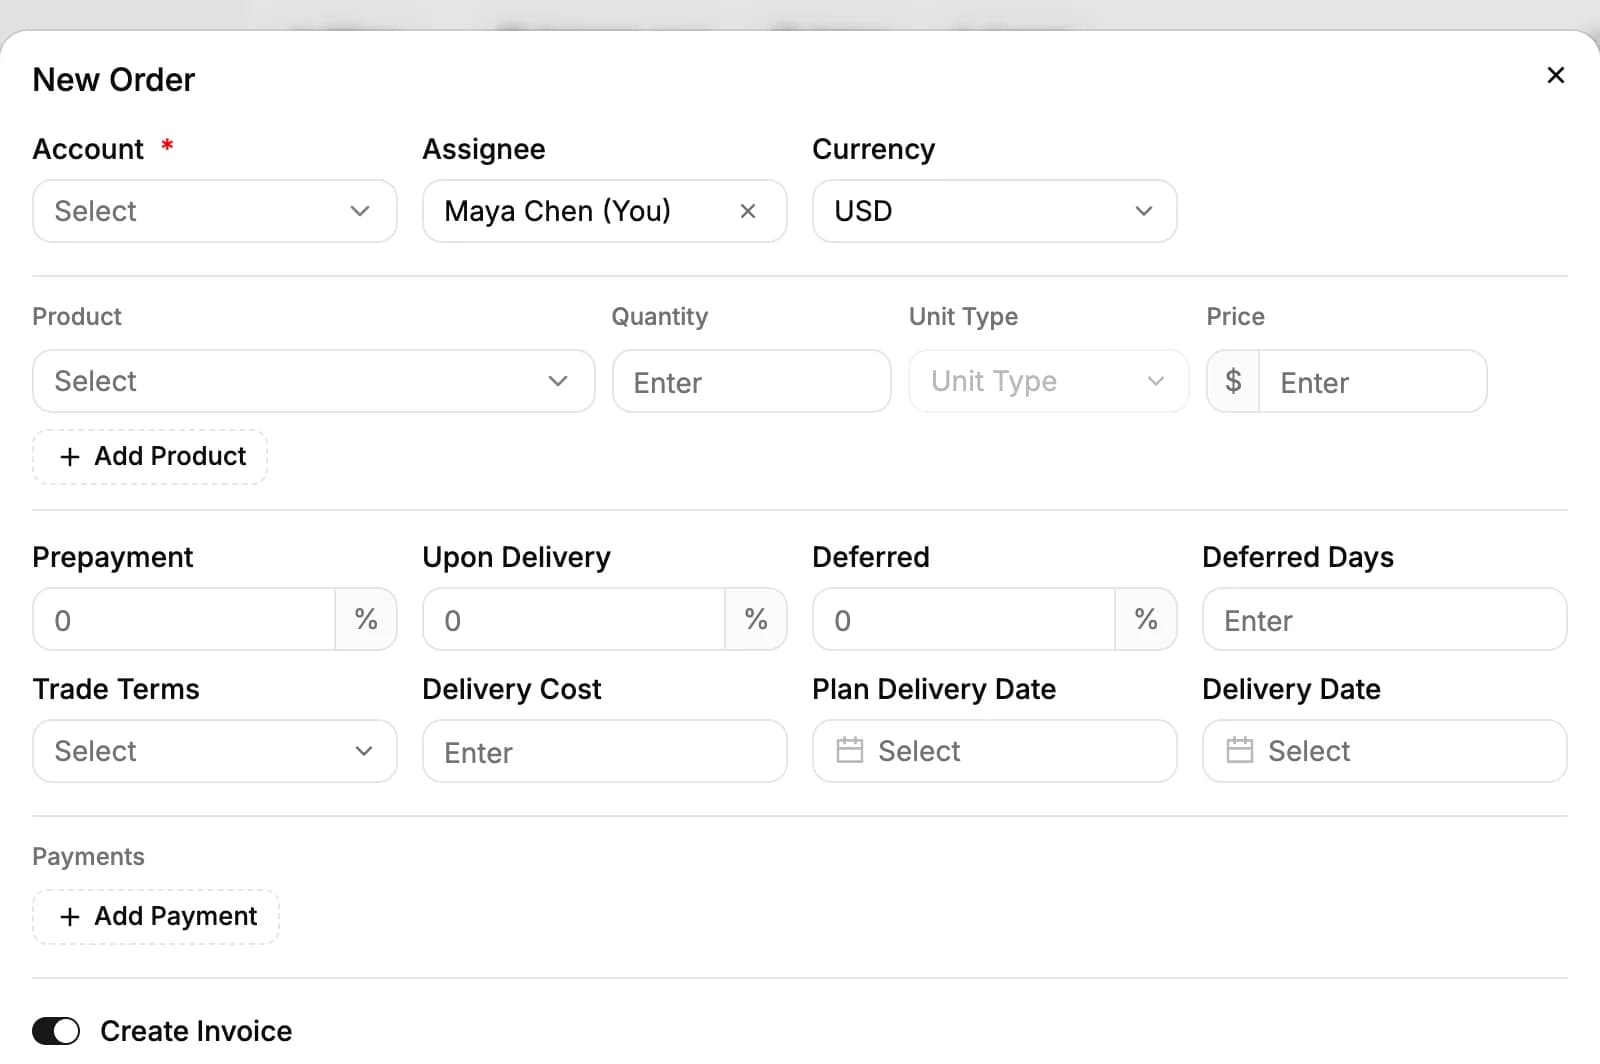
Task: Click the Add Payment button
Action: point(156,917)
